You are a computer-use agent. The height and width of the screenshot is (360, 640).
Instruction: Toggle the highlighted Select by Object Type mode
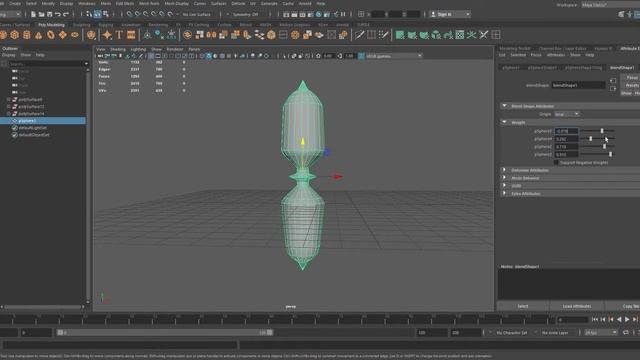pos(98,14)
